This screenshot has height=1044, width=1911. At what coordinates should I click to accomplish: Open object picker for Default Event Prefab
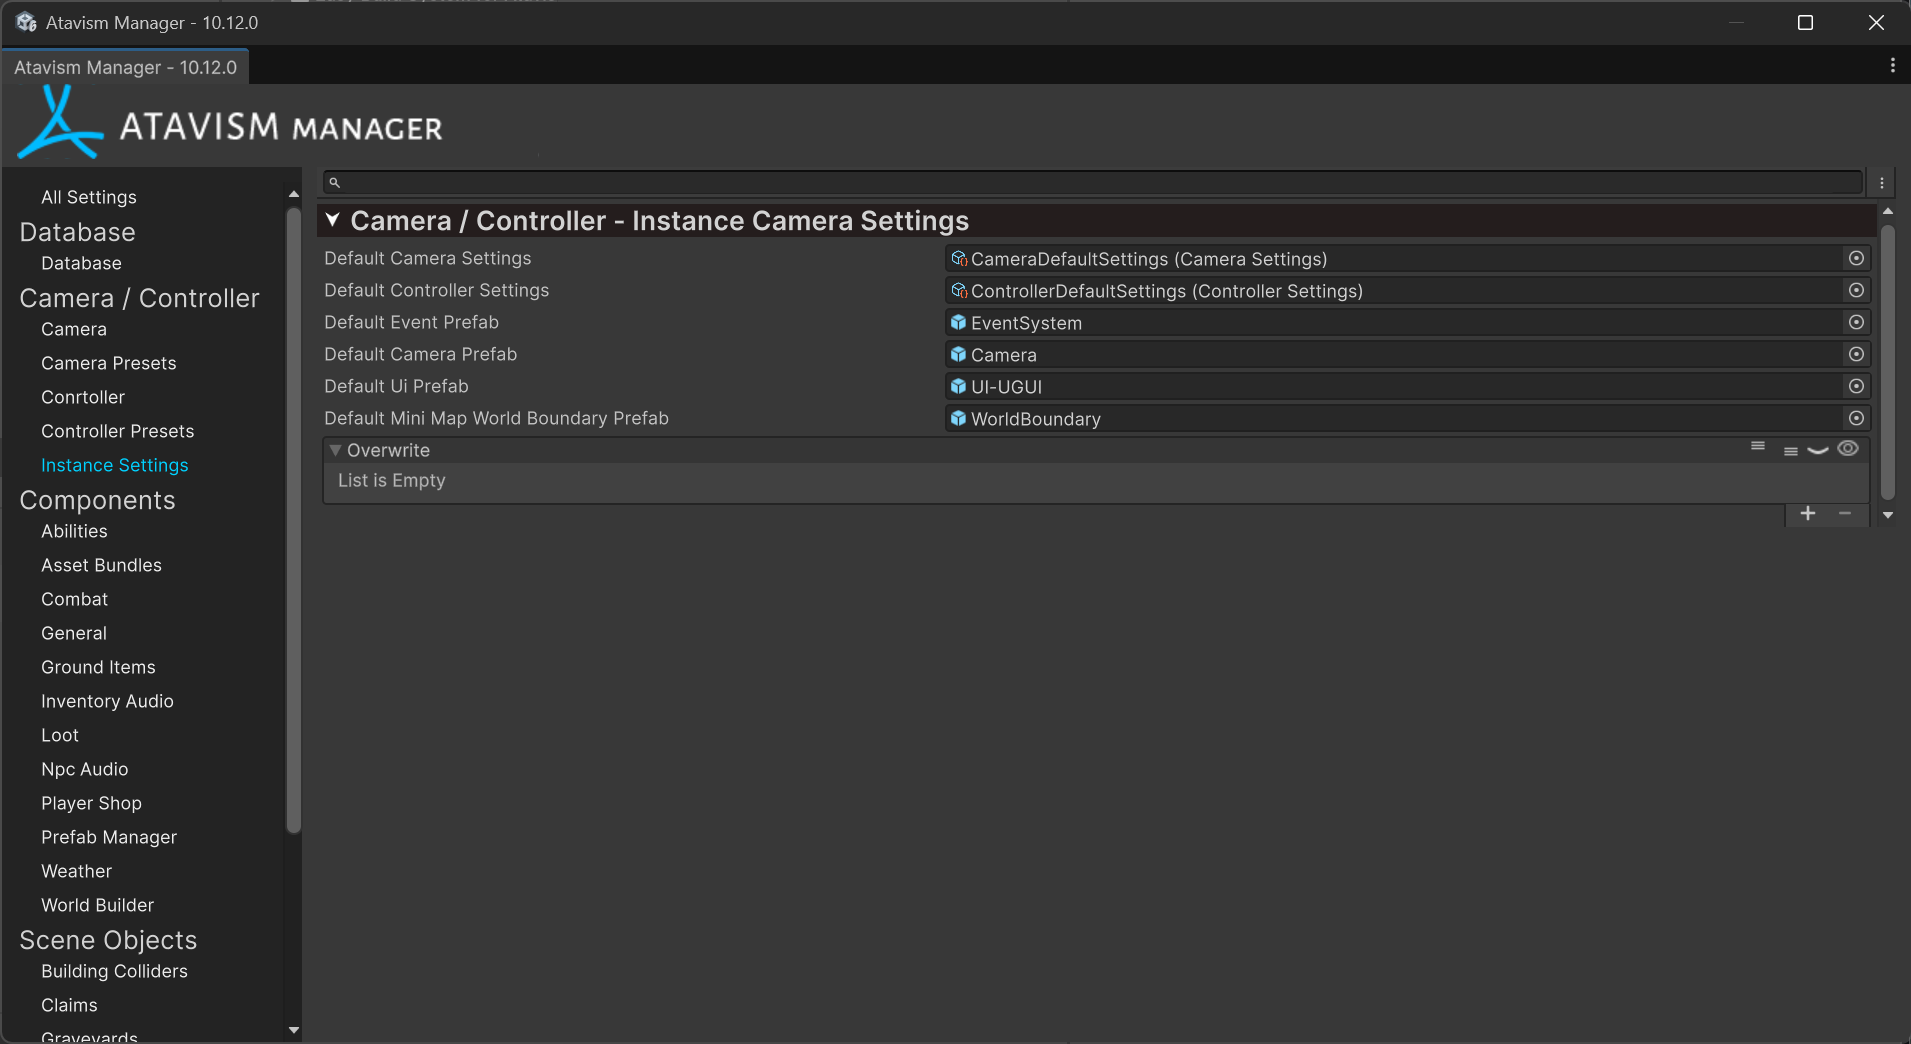click(1856, 322)
